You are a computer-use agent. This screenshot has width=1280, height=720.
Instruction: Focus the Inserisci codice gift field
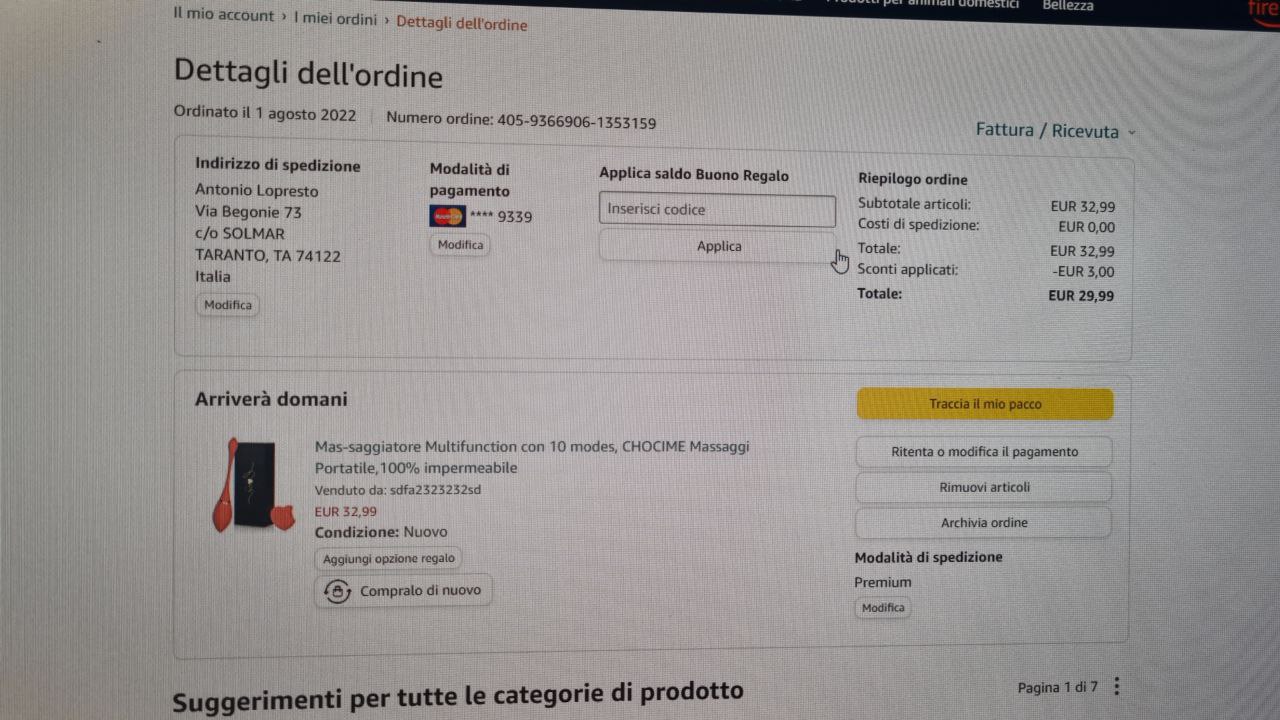pos(717,210)
